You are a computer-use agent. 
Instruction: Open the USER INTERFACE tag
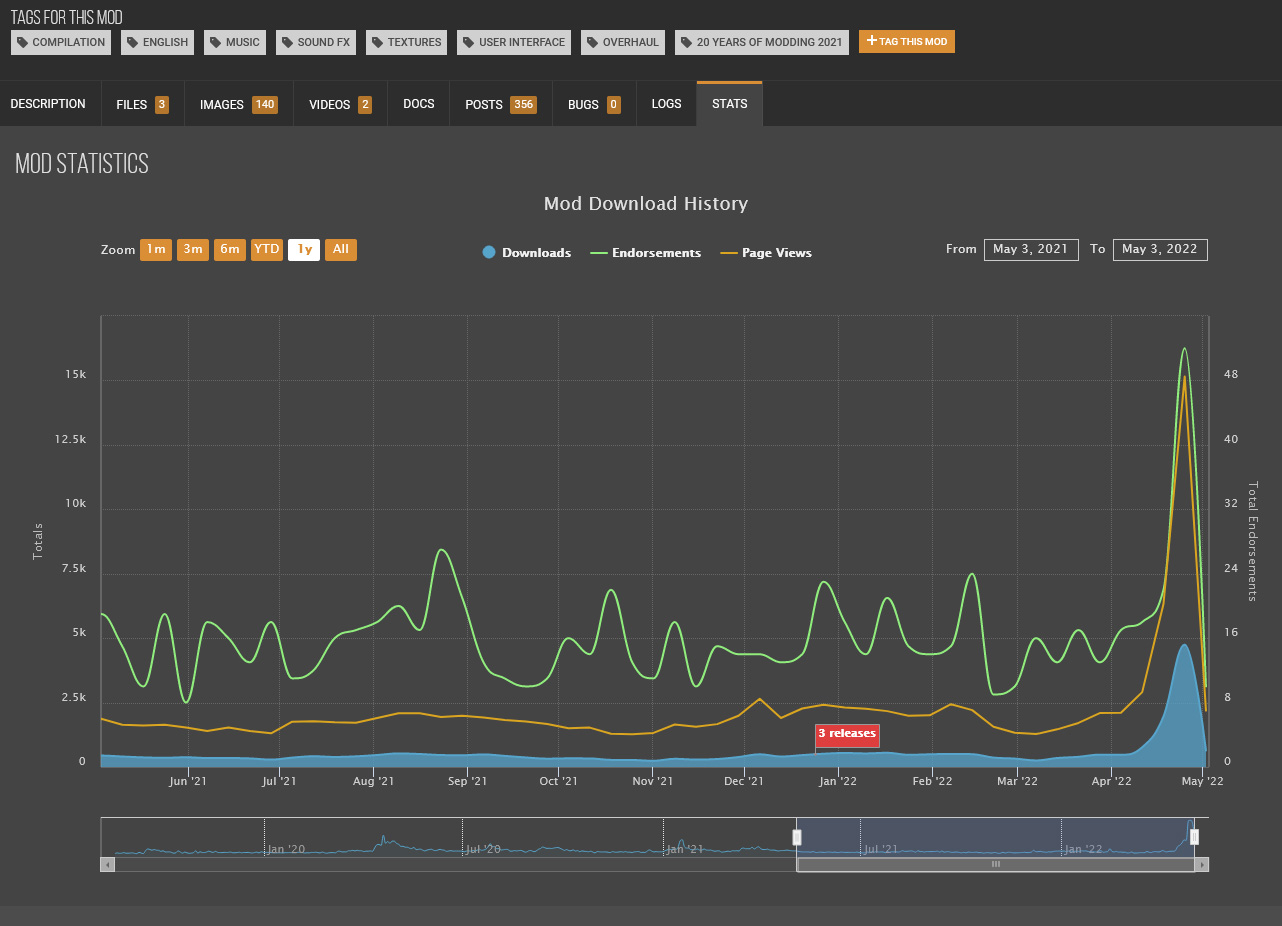[x=514, y=42]
